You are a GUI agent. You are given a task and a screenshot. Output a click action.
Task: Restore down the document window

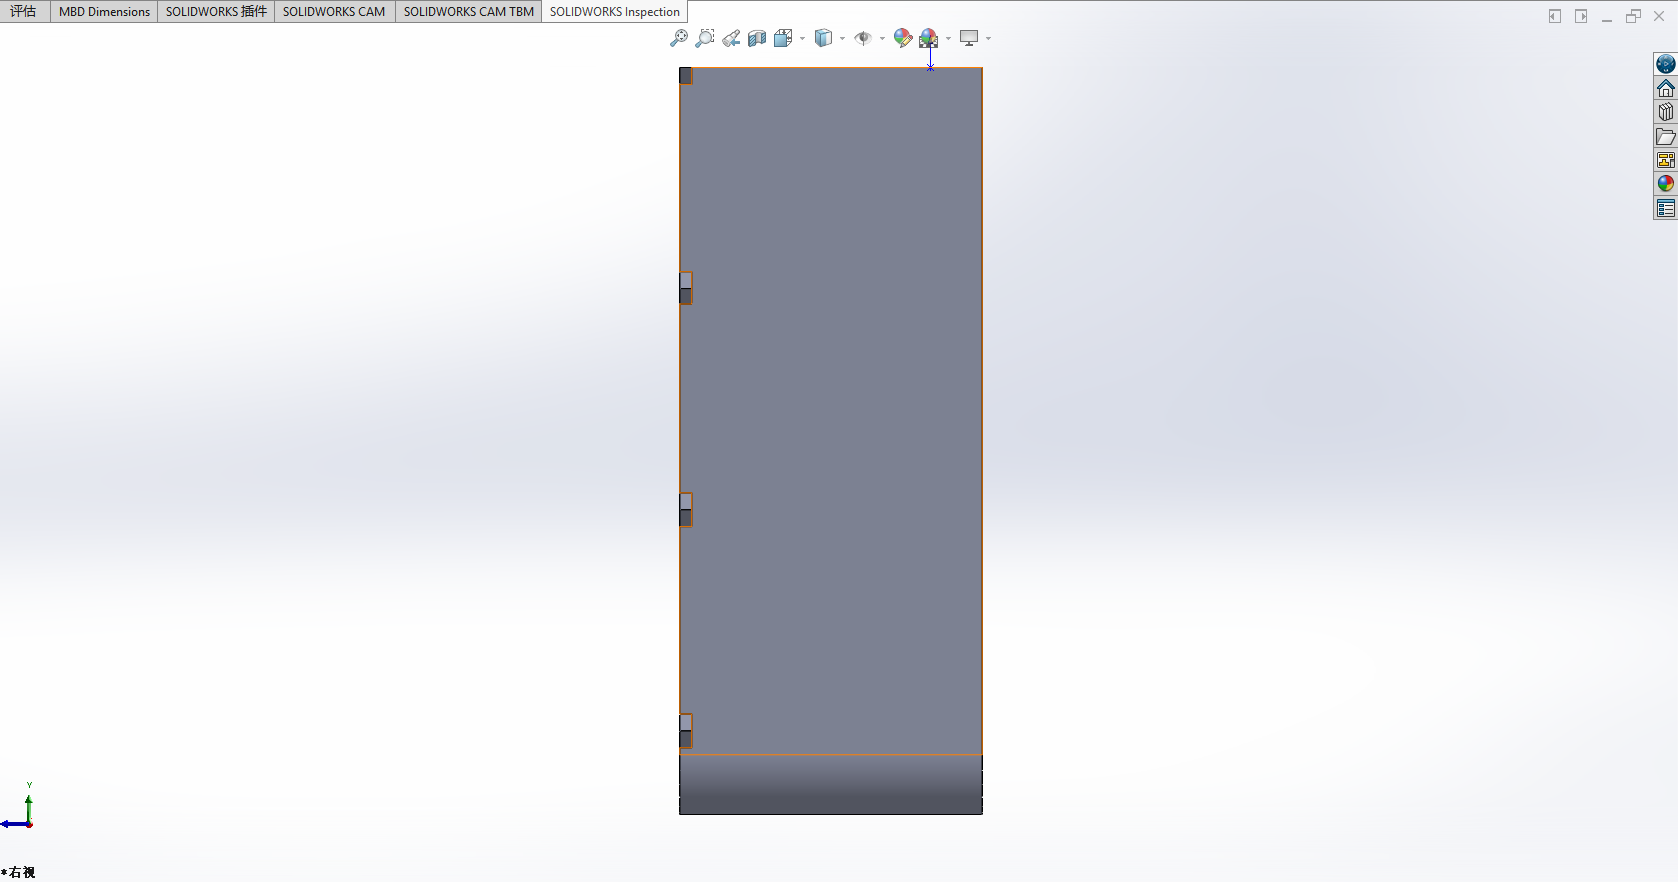(x=1633, y=16)
